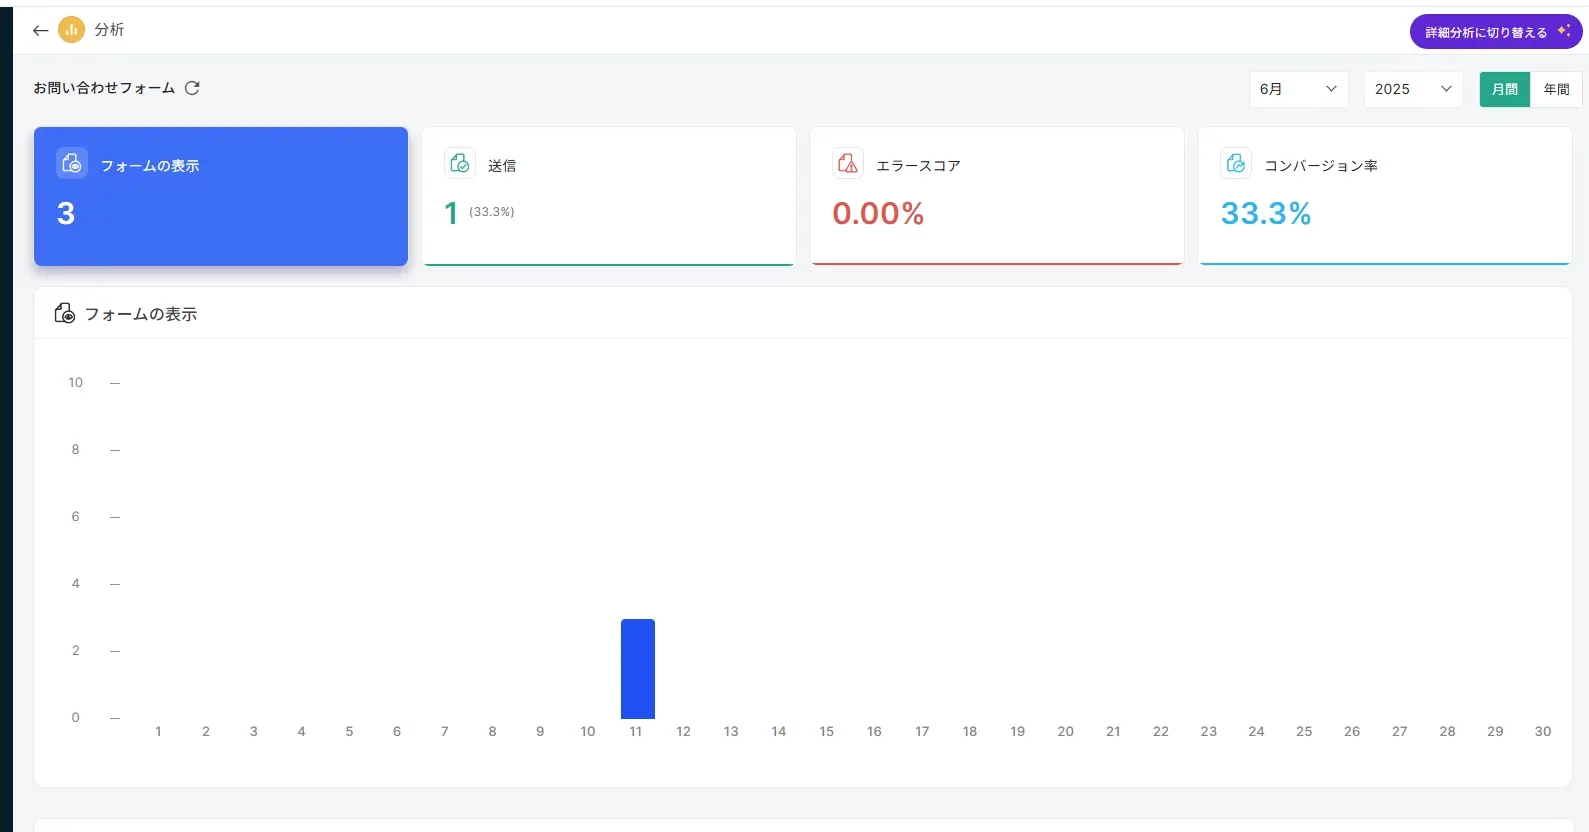
Task: Click the x-axis label 1
Action: coord(158,732)
